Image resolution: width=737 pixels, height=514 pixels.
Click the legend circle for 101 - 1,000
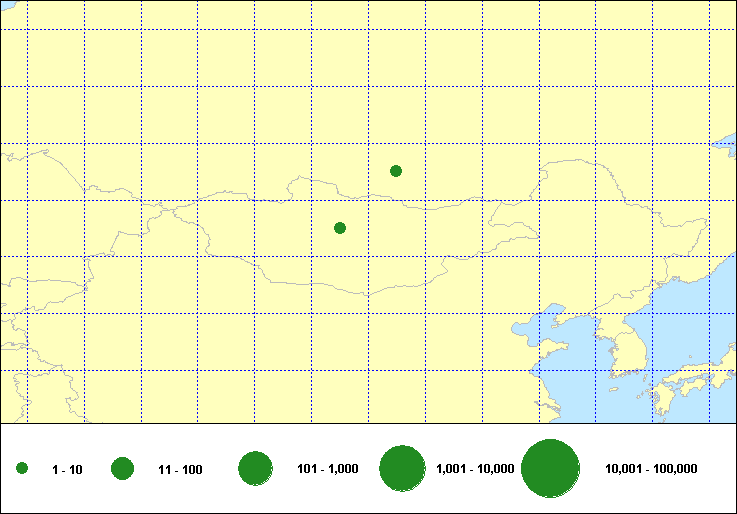(x=256, y=468)
